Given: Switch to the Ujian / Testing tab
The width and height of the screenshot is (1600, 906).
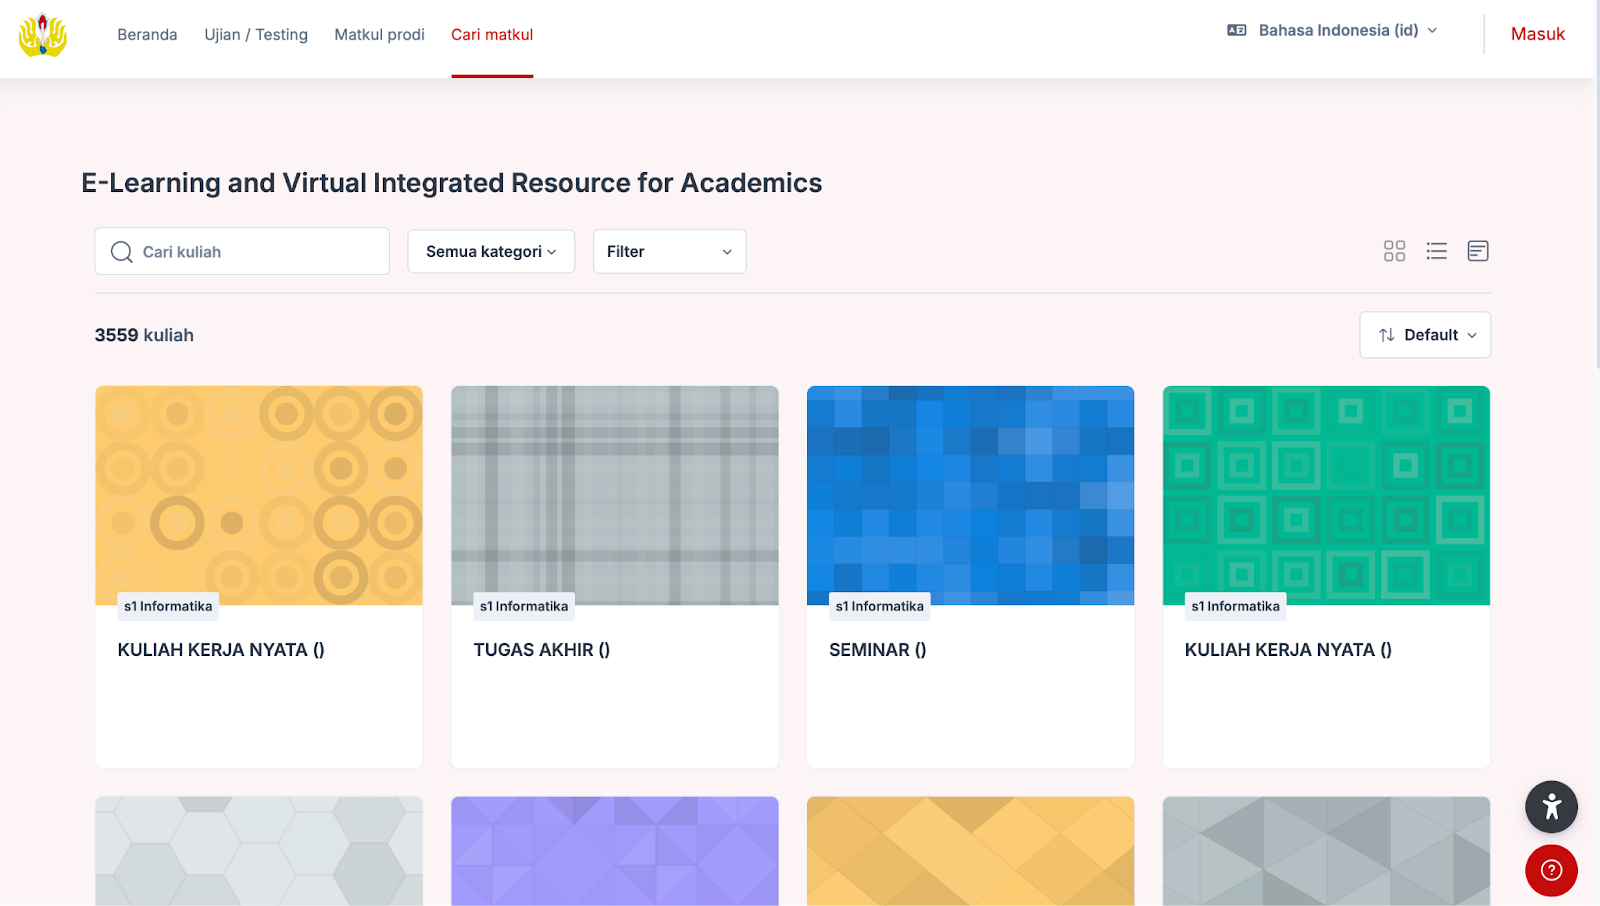Looking at the screenshot, I should [x=256, y=34].
